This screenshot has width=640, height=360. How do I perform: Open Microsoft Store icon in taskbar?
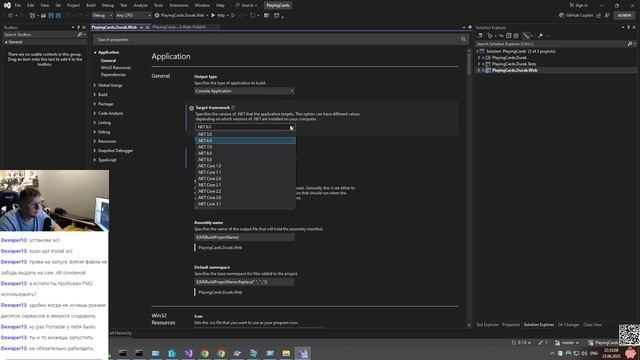[172, 353]
